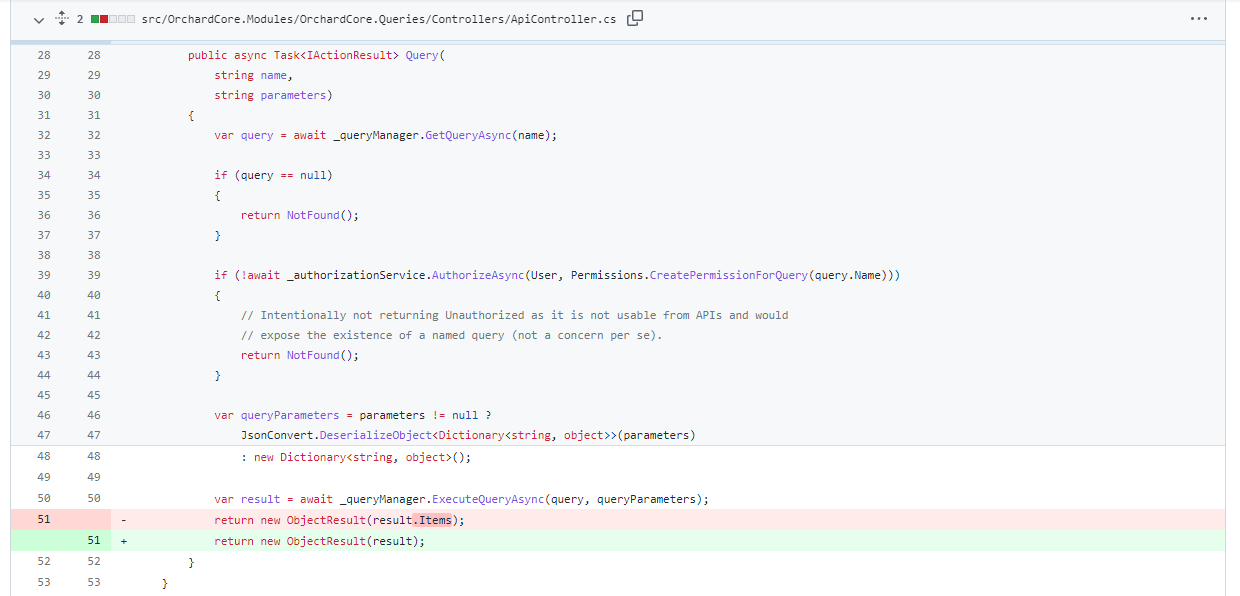The image size is (1240, 596).
Task: Click the plus marker on added line
Action: click(123, 541)
